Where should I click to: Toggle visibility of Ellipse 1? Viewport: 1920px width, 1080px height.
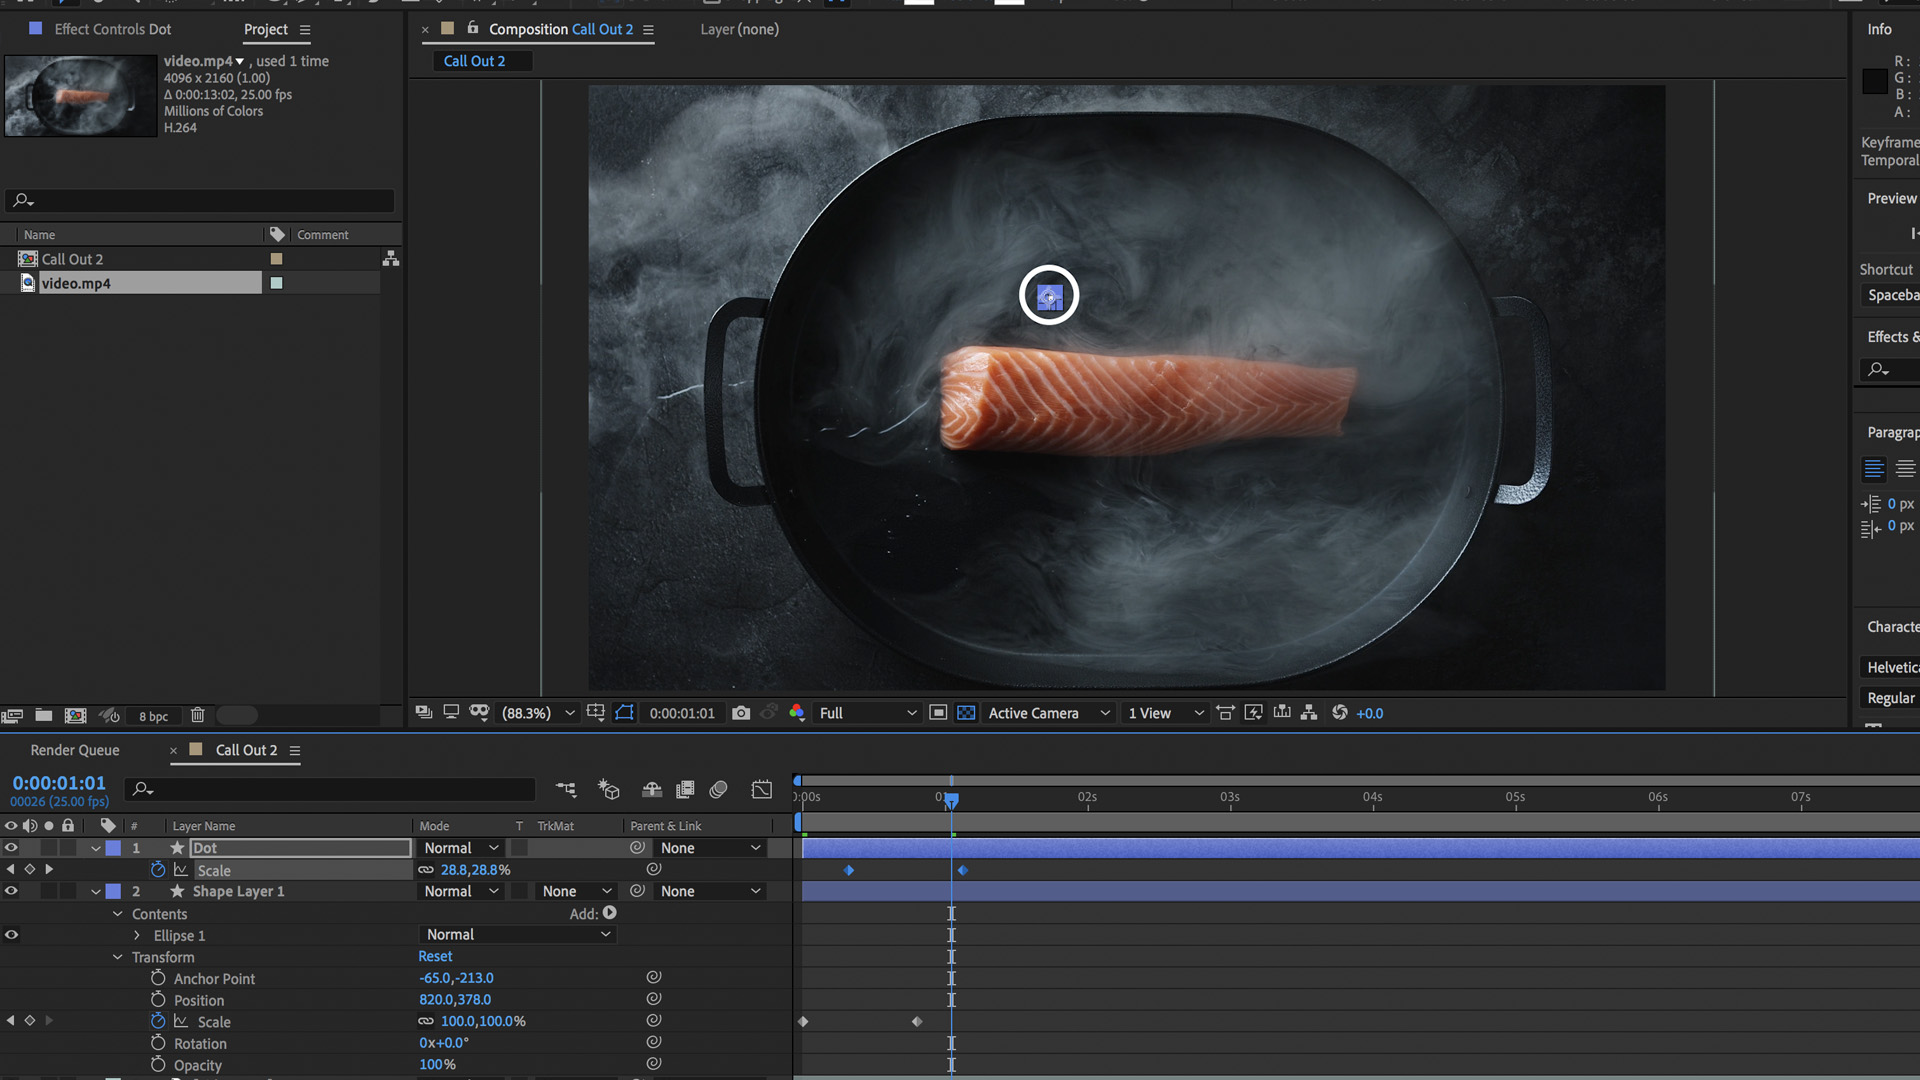coord(11,935)
